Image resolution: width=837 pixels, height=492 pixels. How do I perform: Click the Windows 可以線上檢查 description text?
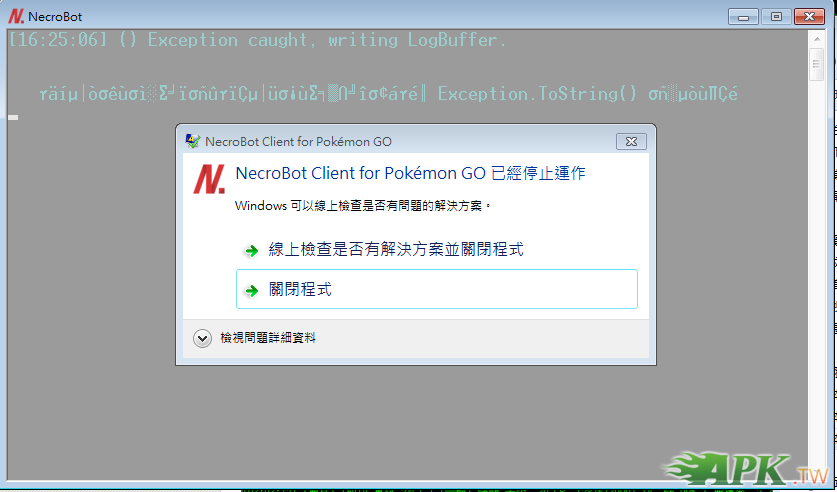[363, 205]
